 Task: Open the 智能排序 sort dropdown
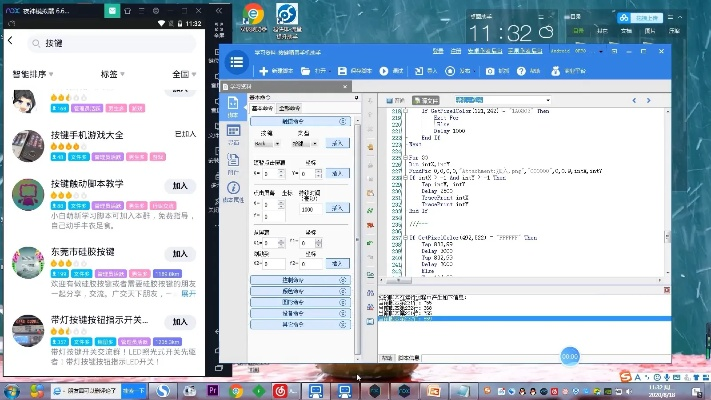tap(33, 75)
